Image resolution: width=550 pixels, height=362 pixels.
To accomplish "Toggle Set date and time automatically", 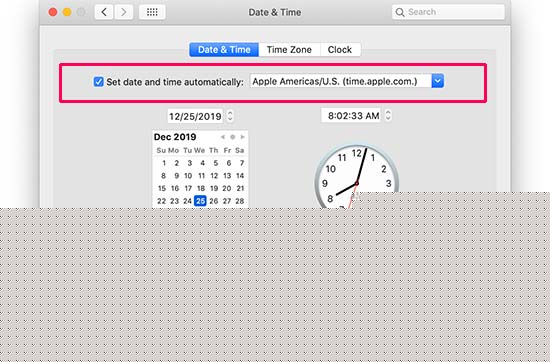I will click(x=99, y=82).
